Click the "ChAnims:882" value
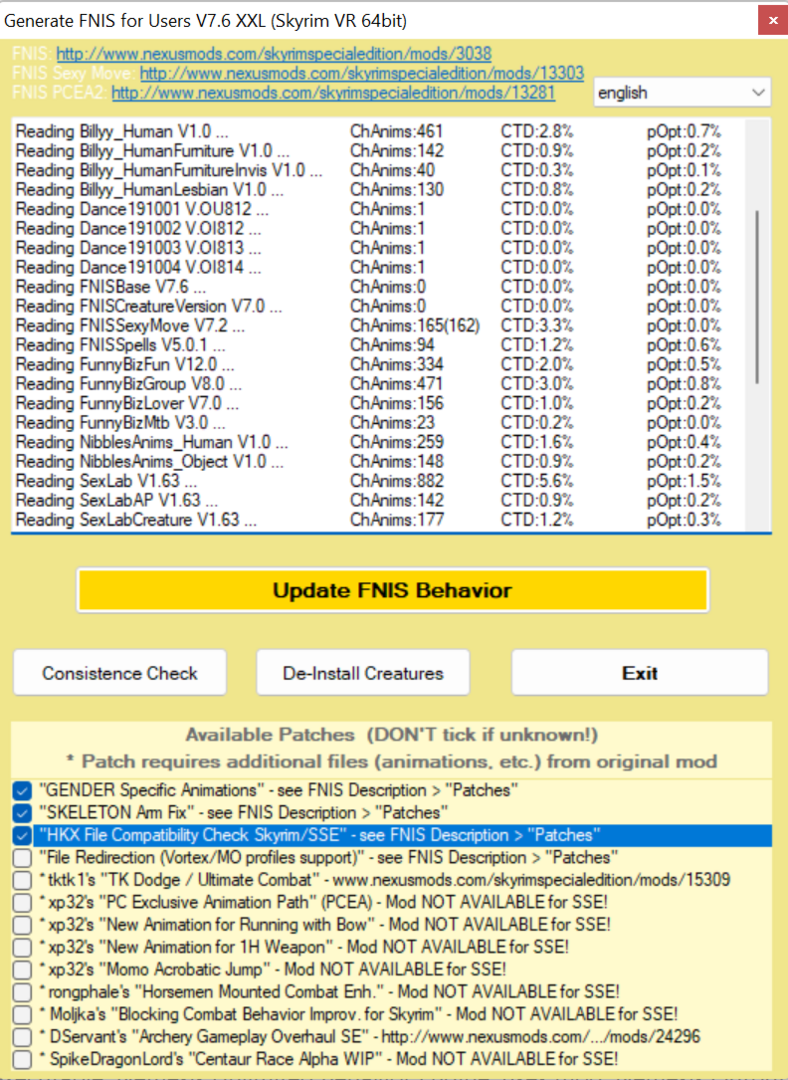 [397, 481]
